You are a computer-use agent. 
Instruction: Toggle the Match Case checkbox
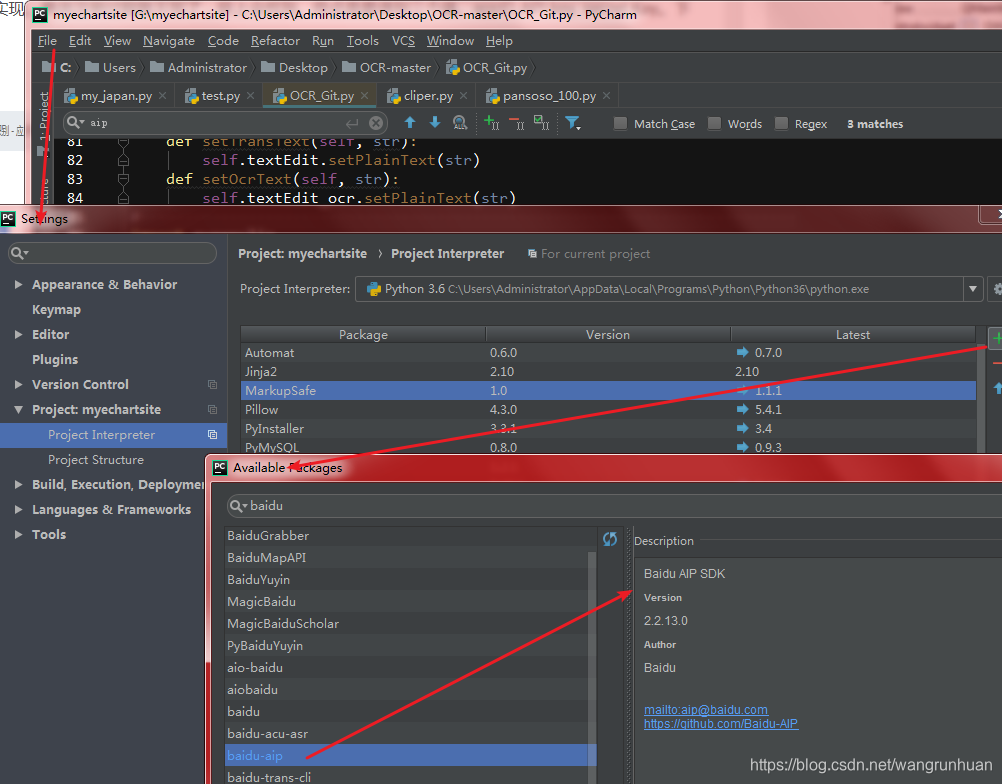[x=620, y=123]
